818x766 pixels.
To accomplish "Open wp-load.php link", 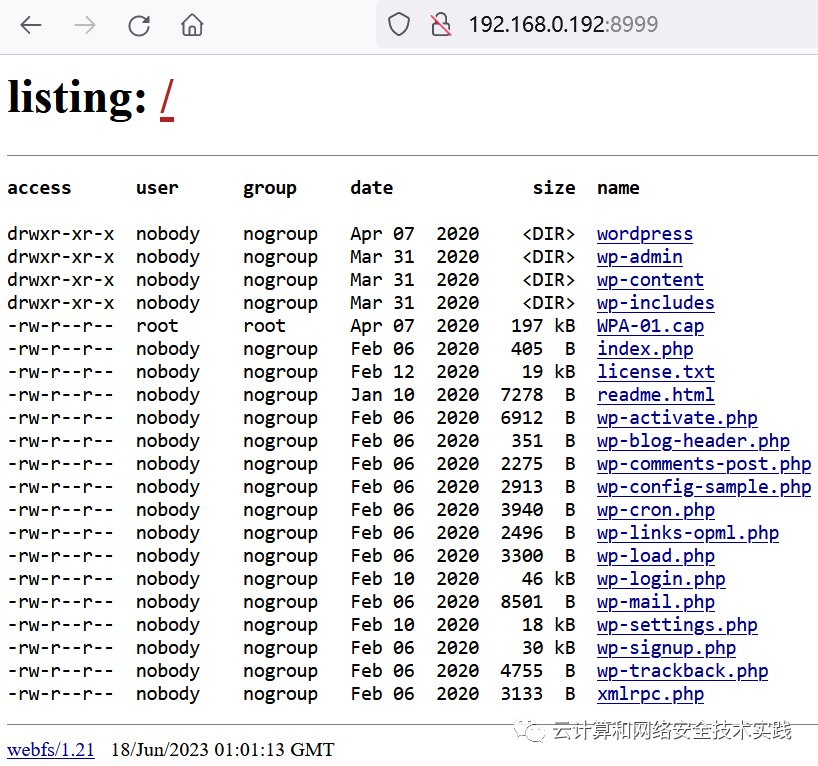I will [x=656, y=556].
